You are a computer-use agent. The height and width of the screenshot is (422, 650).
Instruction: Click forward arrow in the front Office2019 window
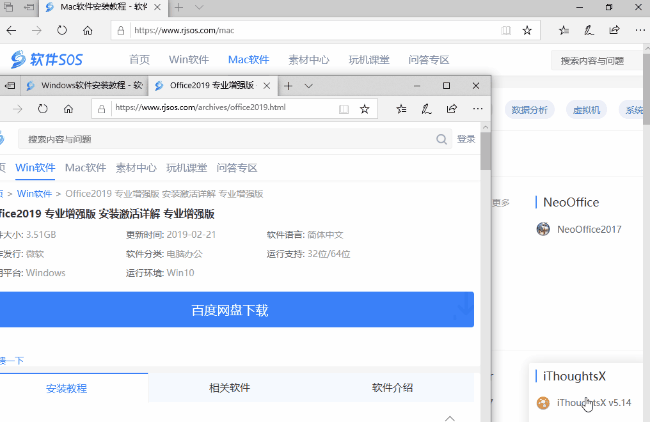[x=17, y=109]
